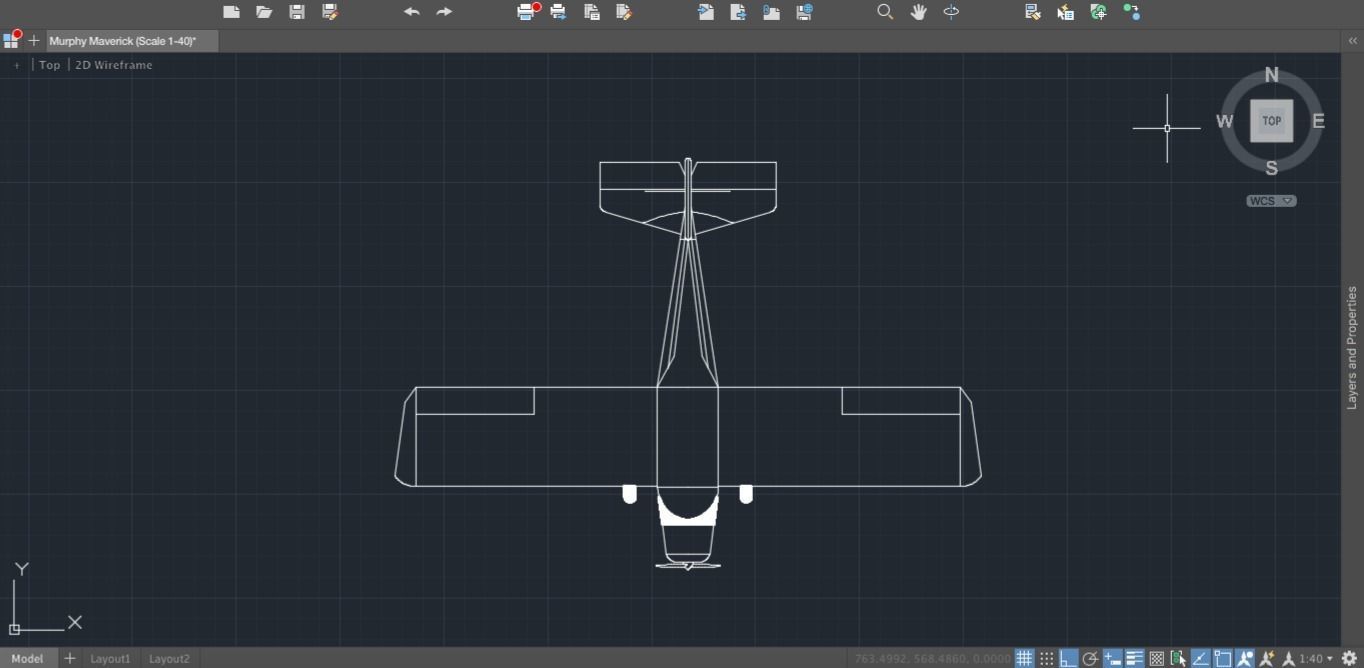The height and width of the screenshot is (668, 1364).
Task: Toggle snap mode on
Action: click(1045, 658)
